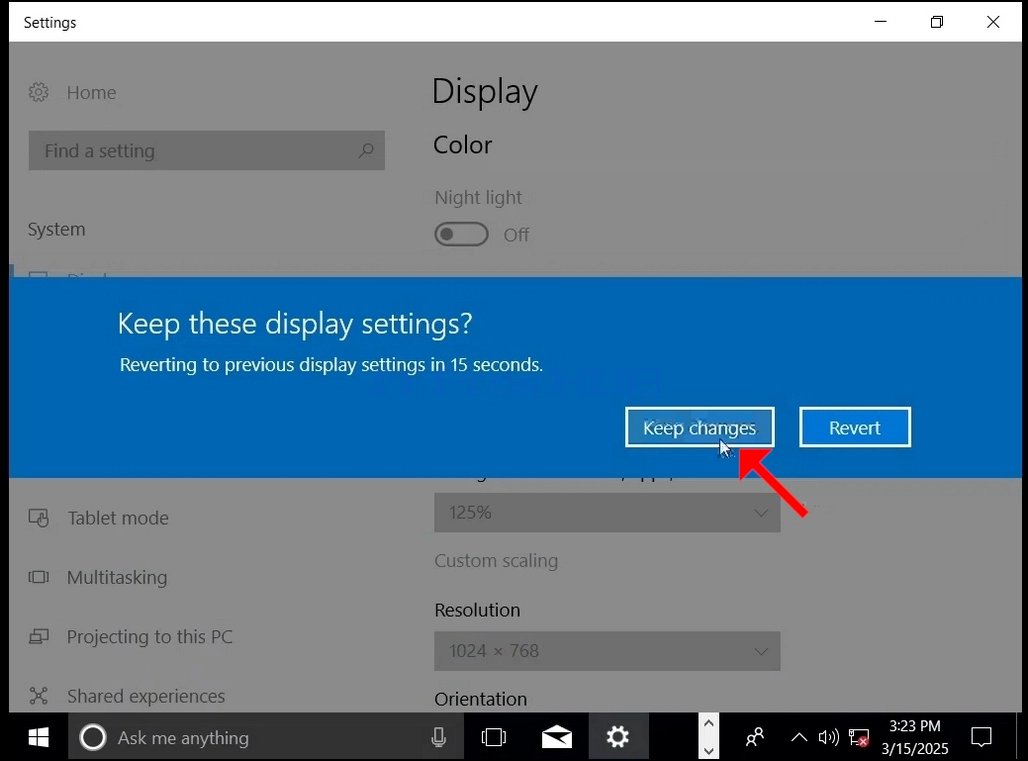Click the search magnifier icon

coord(366,151)
